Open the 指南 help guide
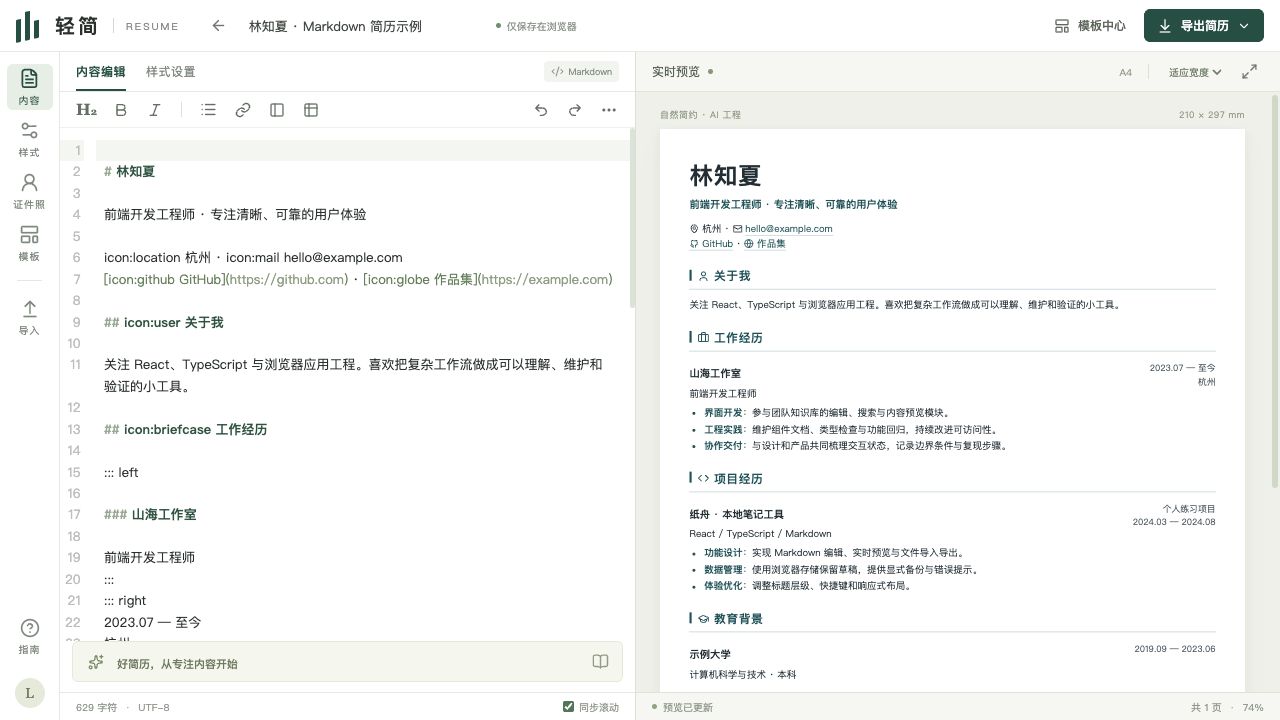 (29, 636)
